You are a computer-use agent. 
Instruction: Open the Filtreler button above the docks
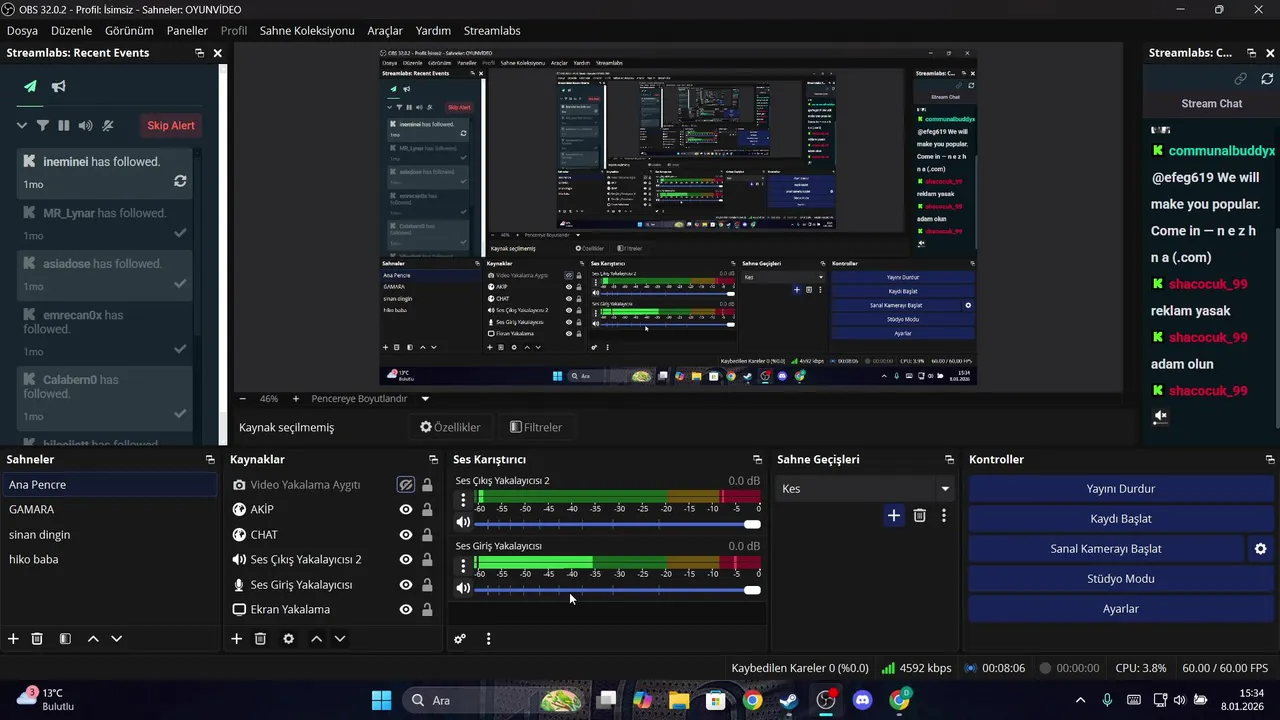click(536, 427)
